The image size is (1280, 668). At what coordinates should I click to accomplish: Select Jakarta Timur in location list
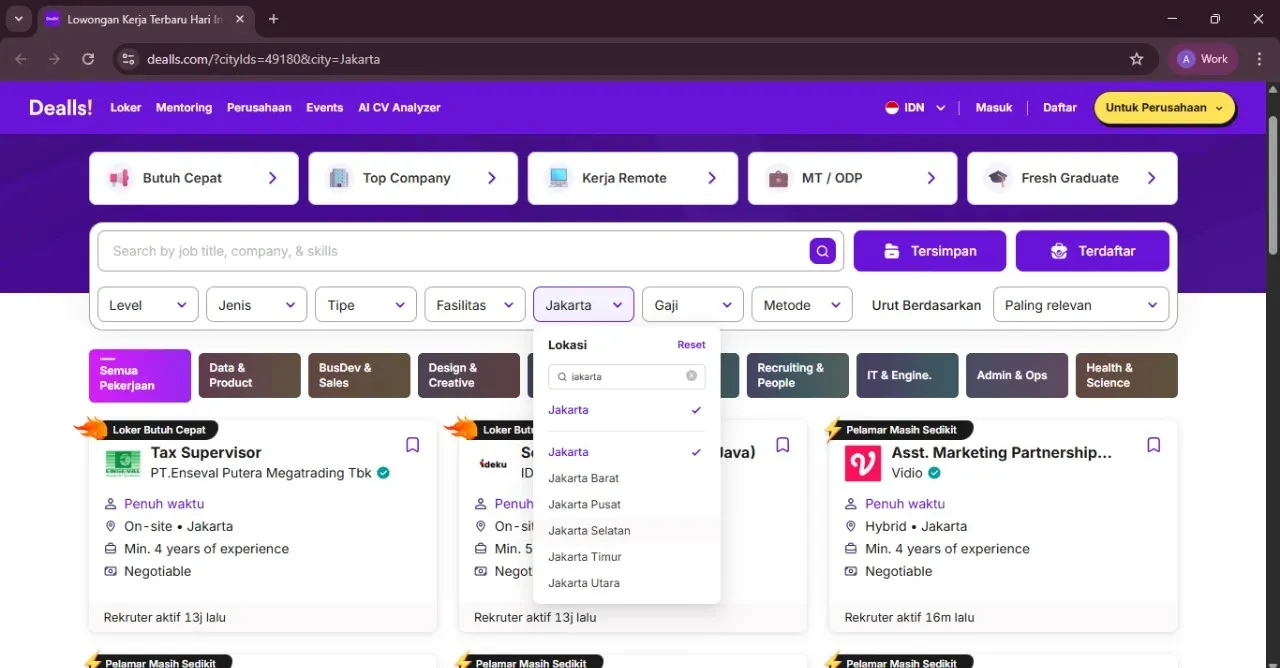coord(627,556)
